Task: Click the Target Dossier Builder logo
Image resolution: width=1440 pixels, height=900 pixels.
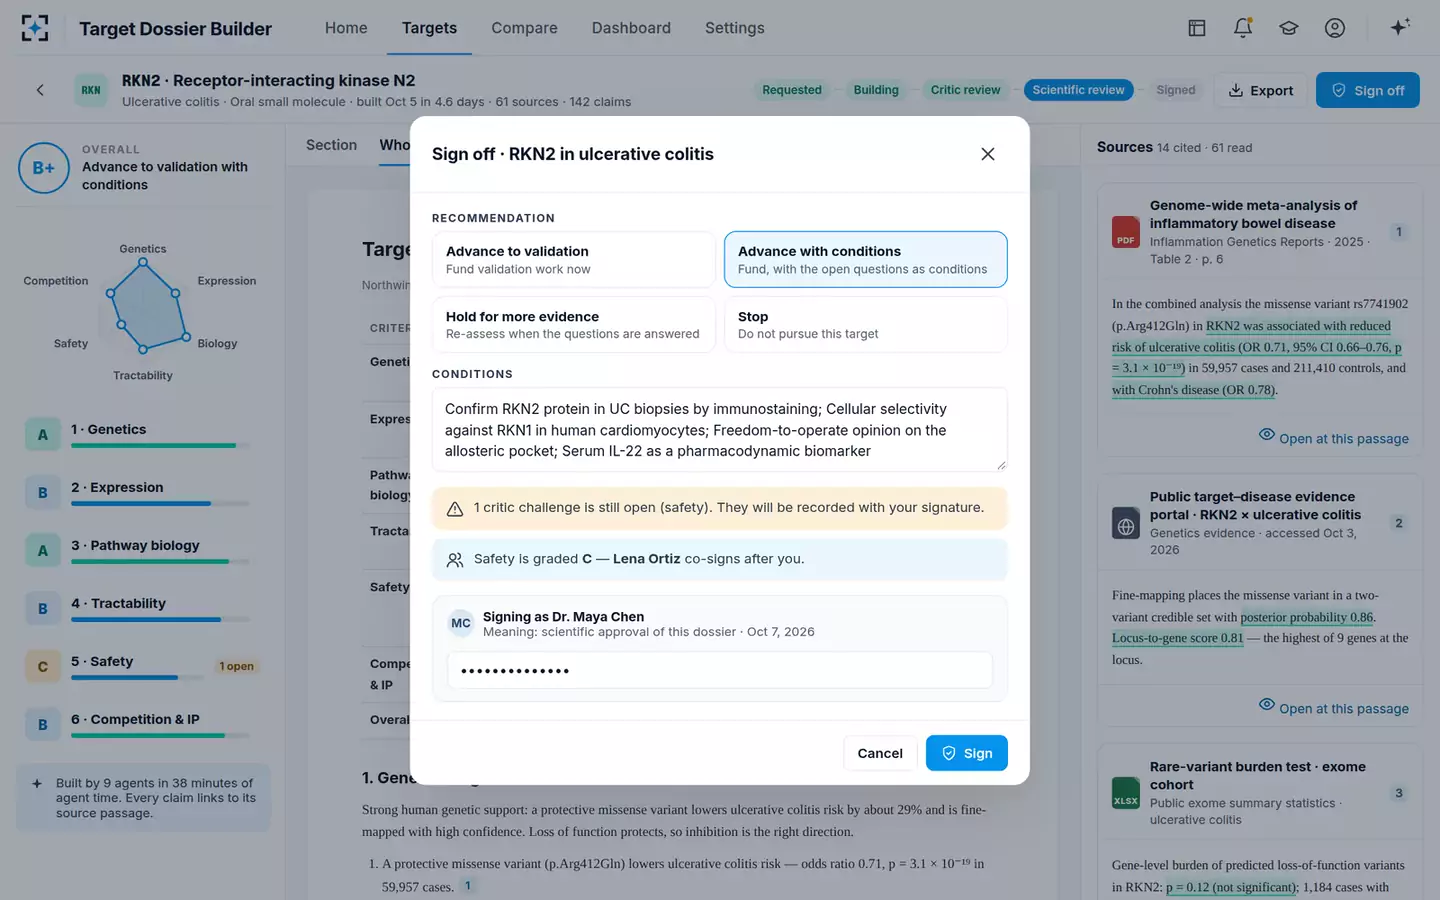Action: tap(35, 28)
